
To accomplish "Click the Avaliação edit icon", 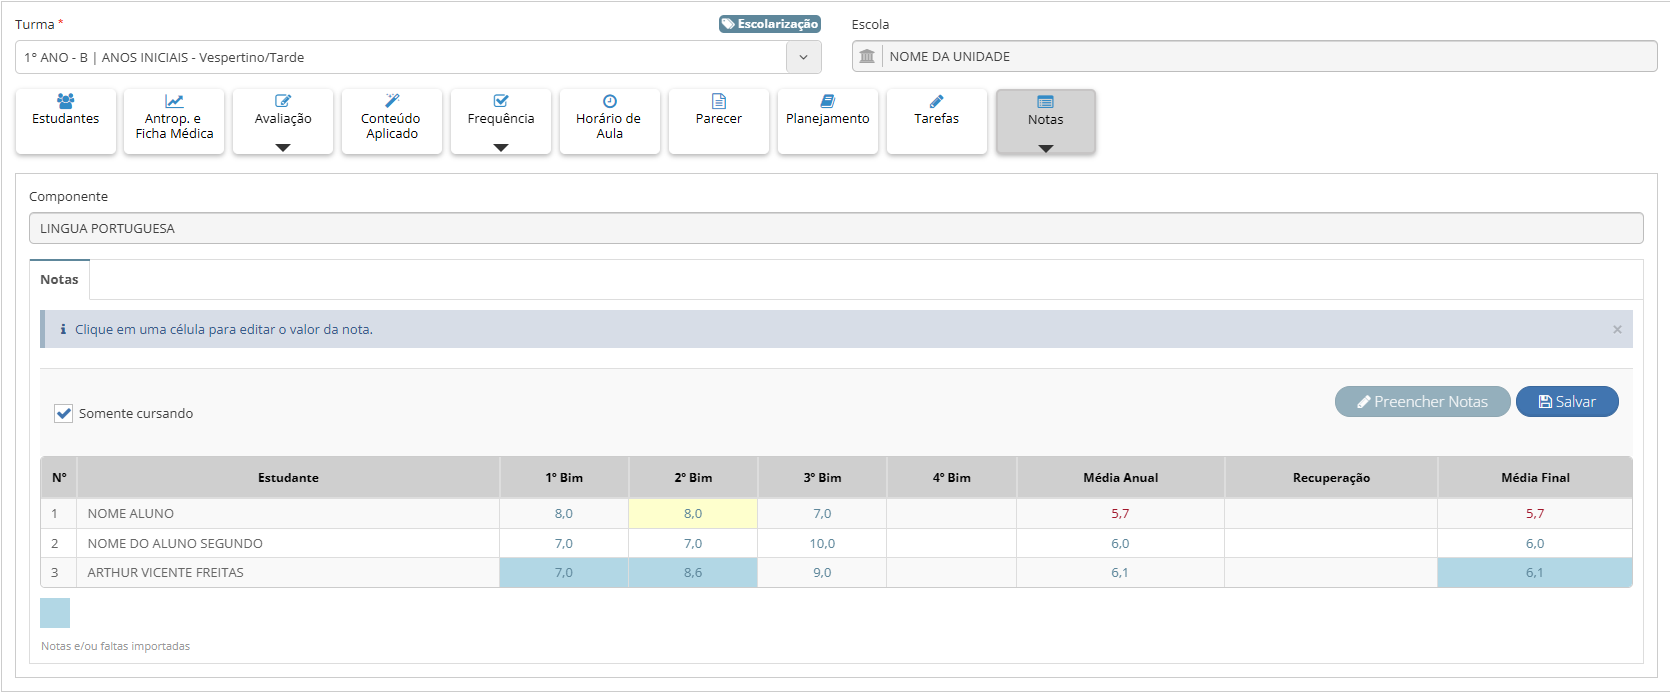I will [x=283, y=101].
